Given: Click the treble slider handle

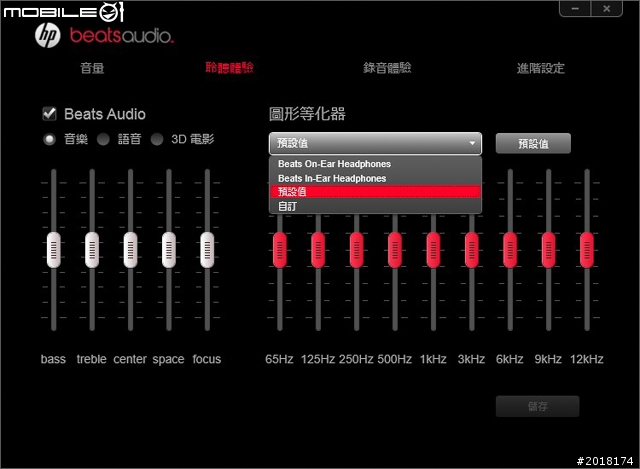Looking at the screenshot, I should (92, 250).
